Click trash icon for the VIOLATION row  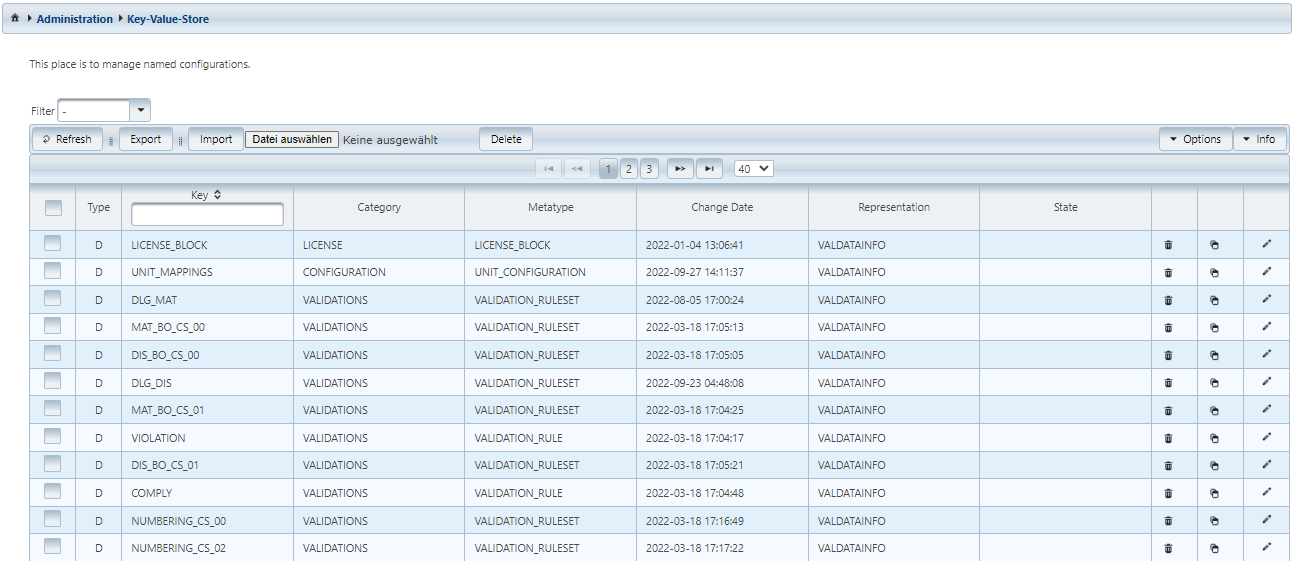1168,438
